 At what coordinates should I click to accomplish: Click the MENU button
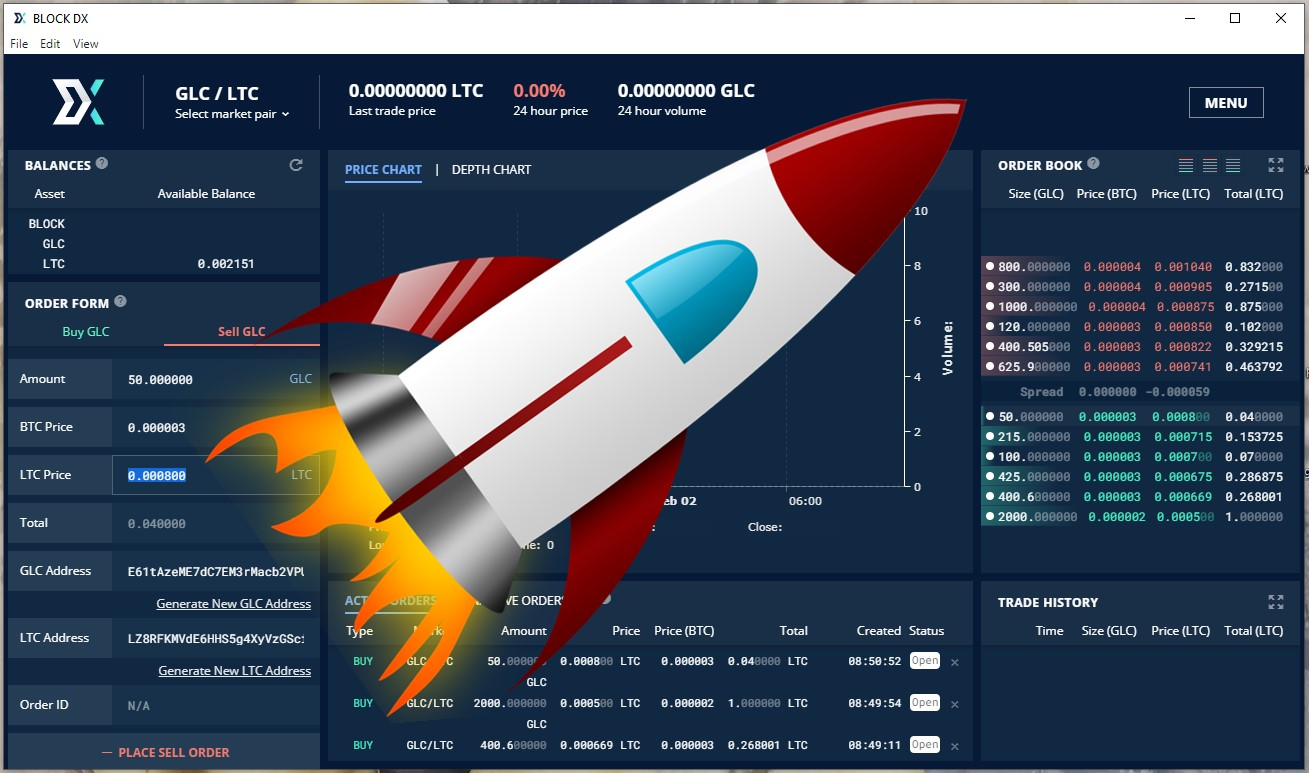tap(1226, 103)
